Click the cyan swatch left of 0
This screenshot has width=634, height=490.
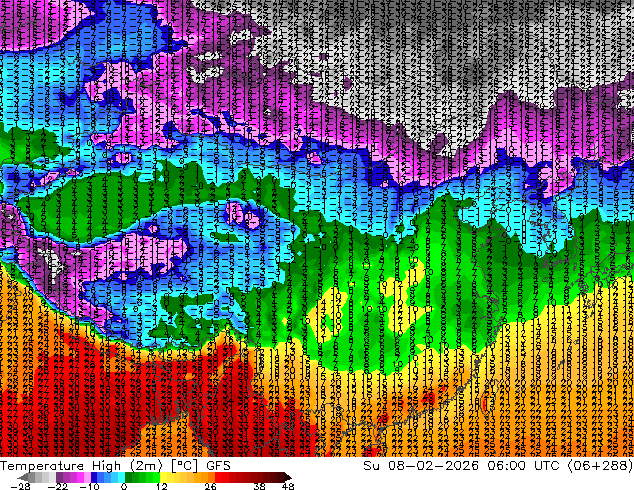tap(121, 477)
